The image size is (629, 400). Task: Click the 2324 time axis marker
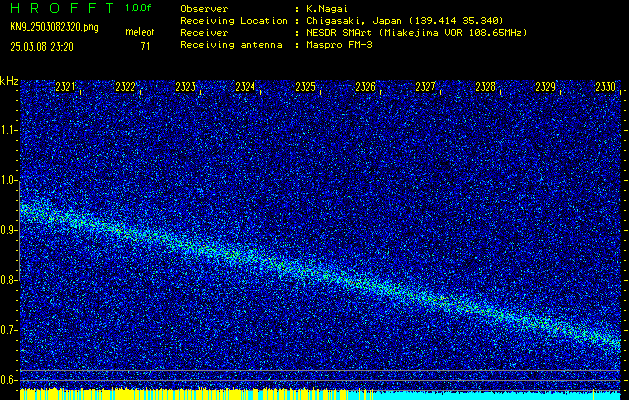[x=245, y=87]
